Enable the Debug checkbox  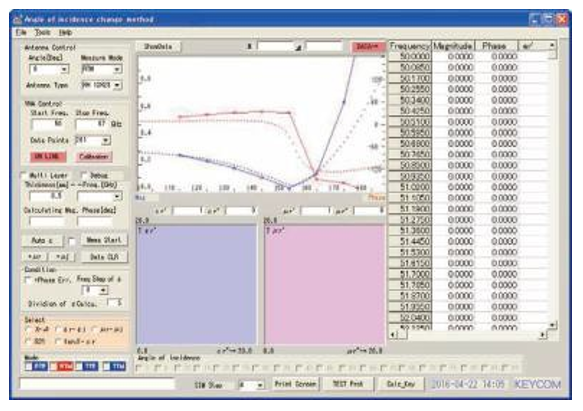[84, 175]
